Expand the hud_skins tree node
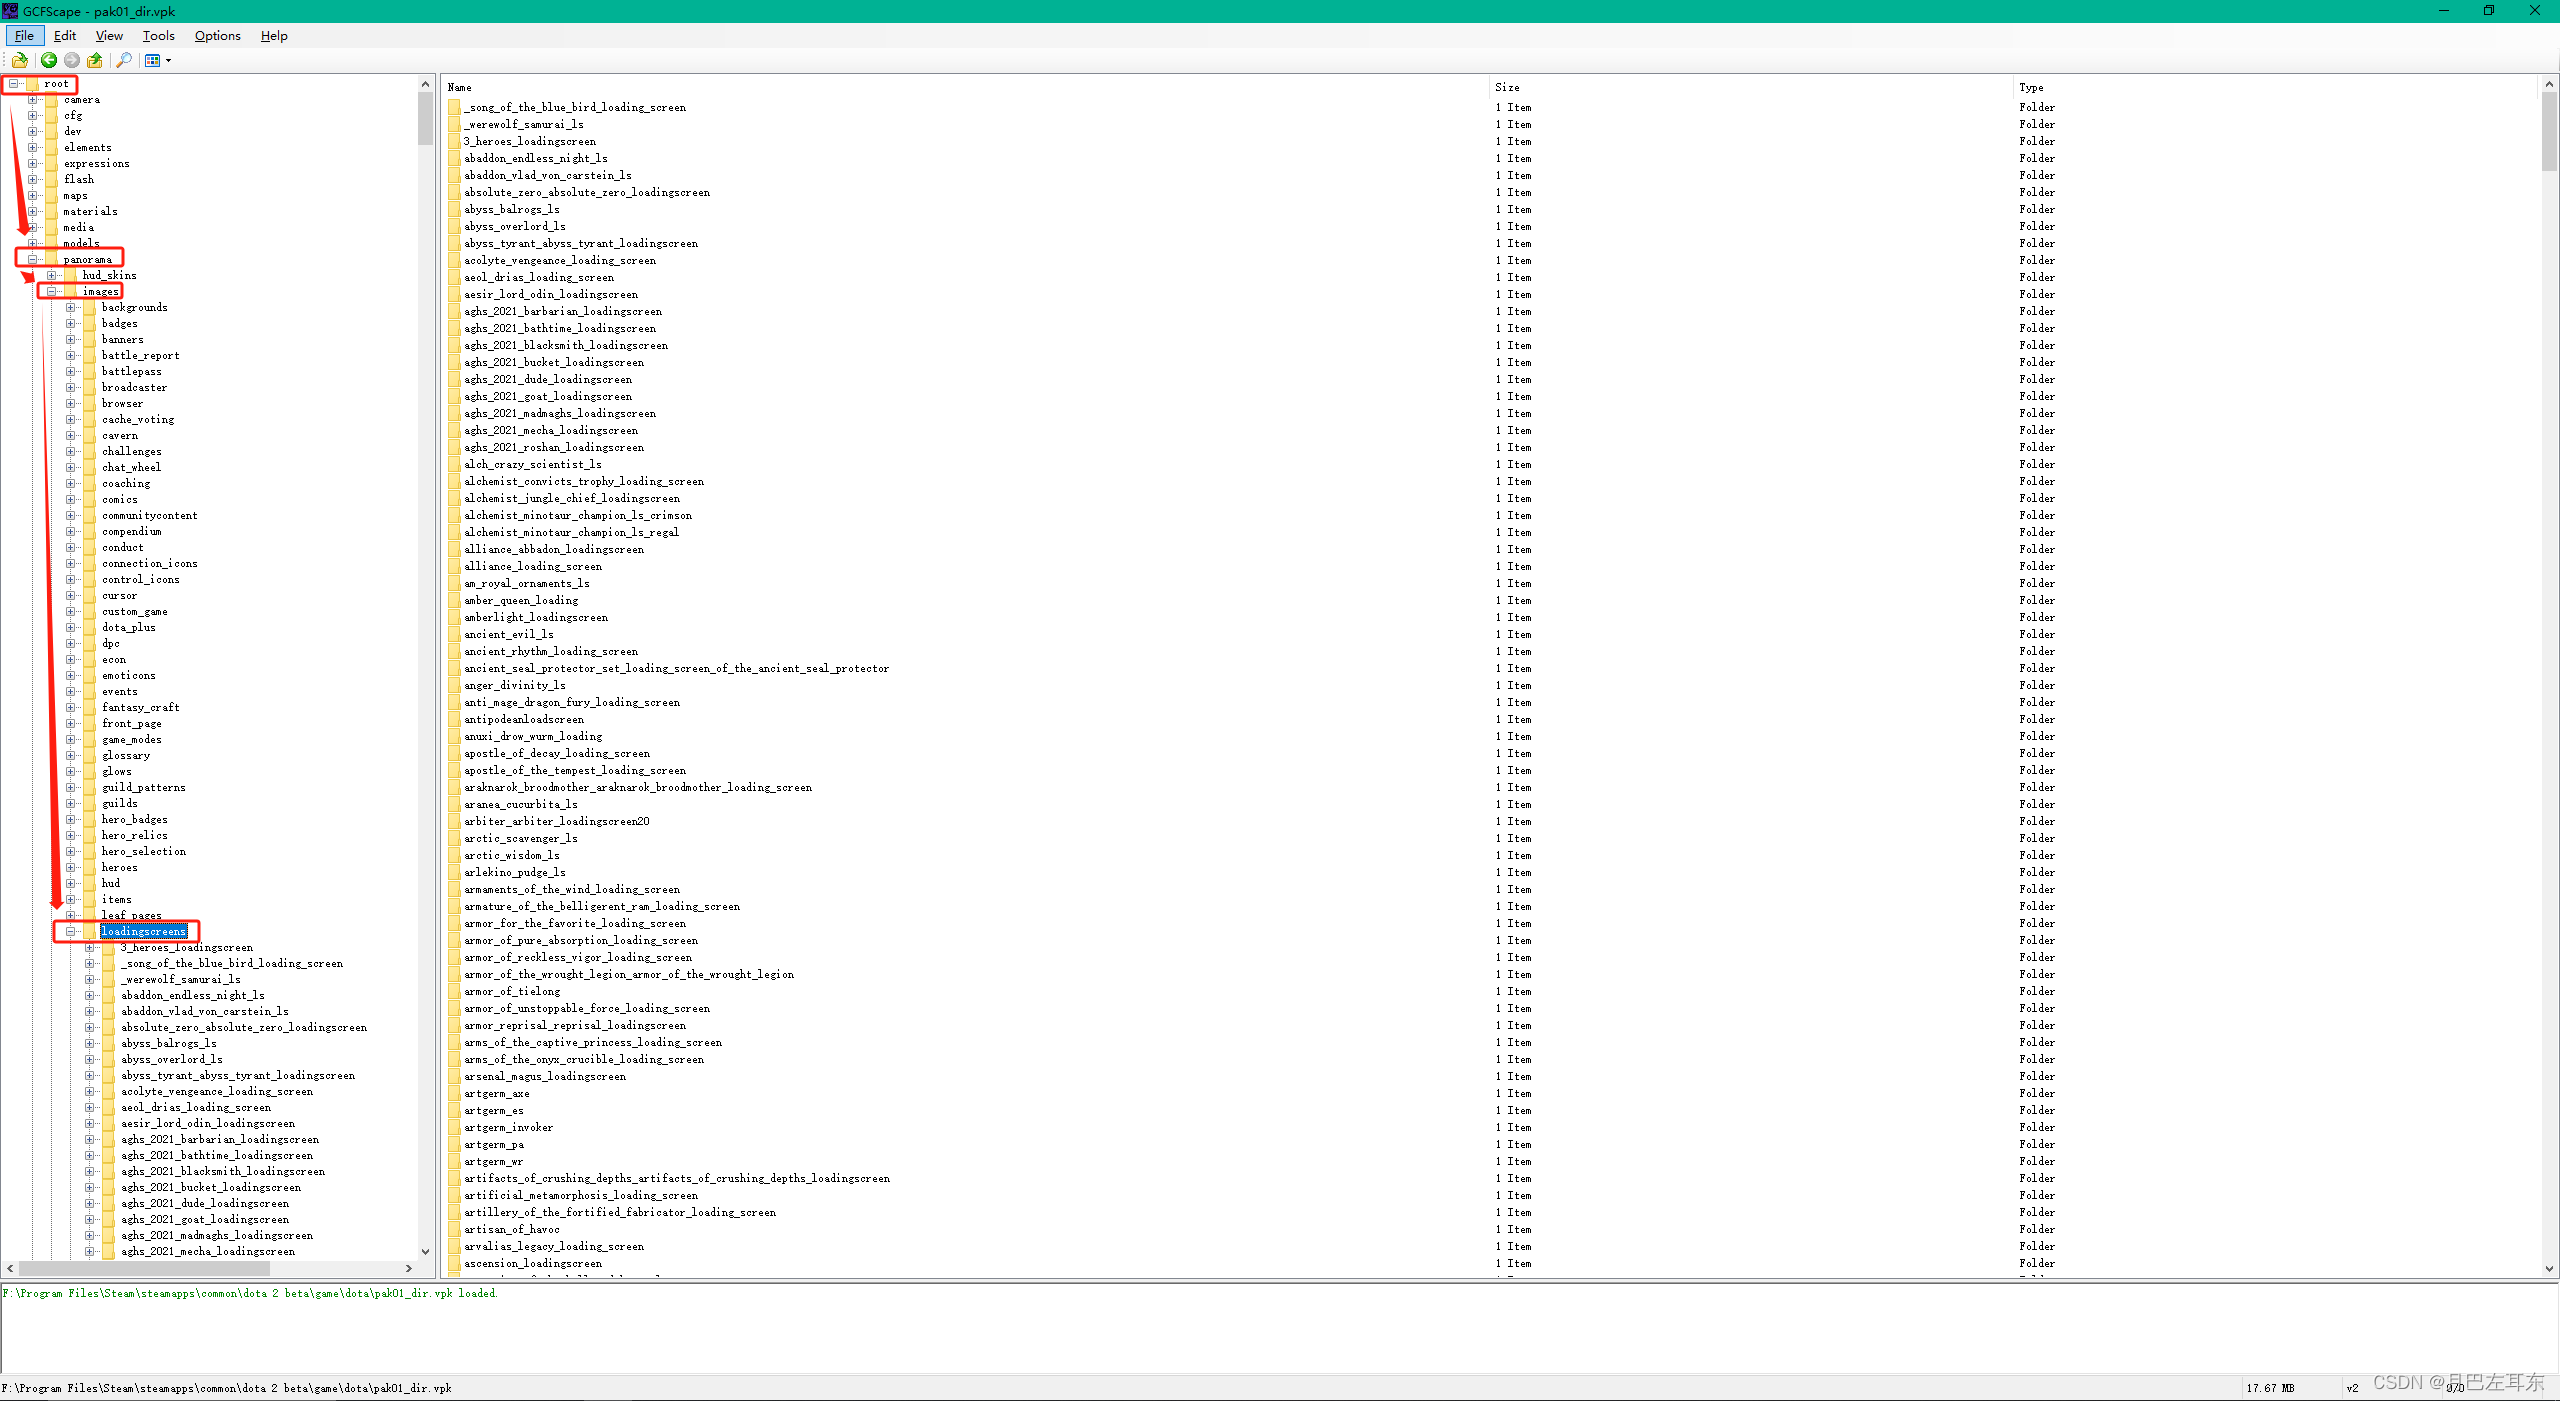2560x1401 pixels. 51,276
